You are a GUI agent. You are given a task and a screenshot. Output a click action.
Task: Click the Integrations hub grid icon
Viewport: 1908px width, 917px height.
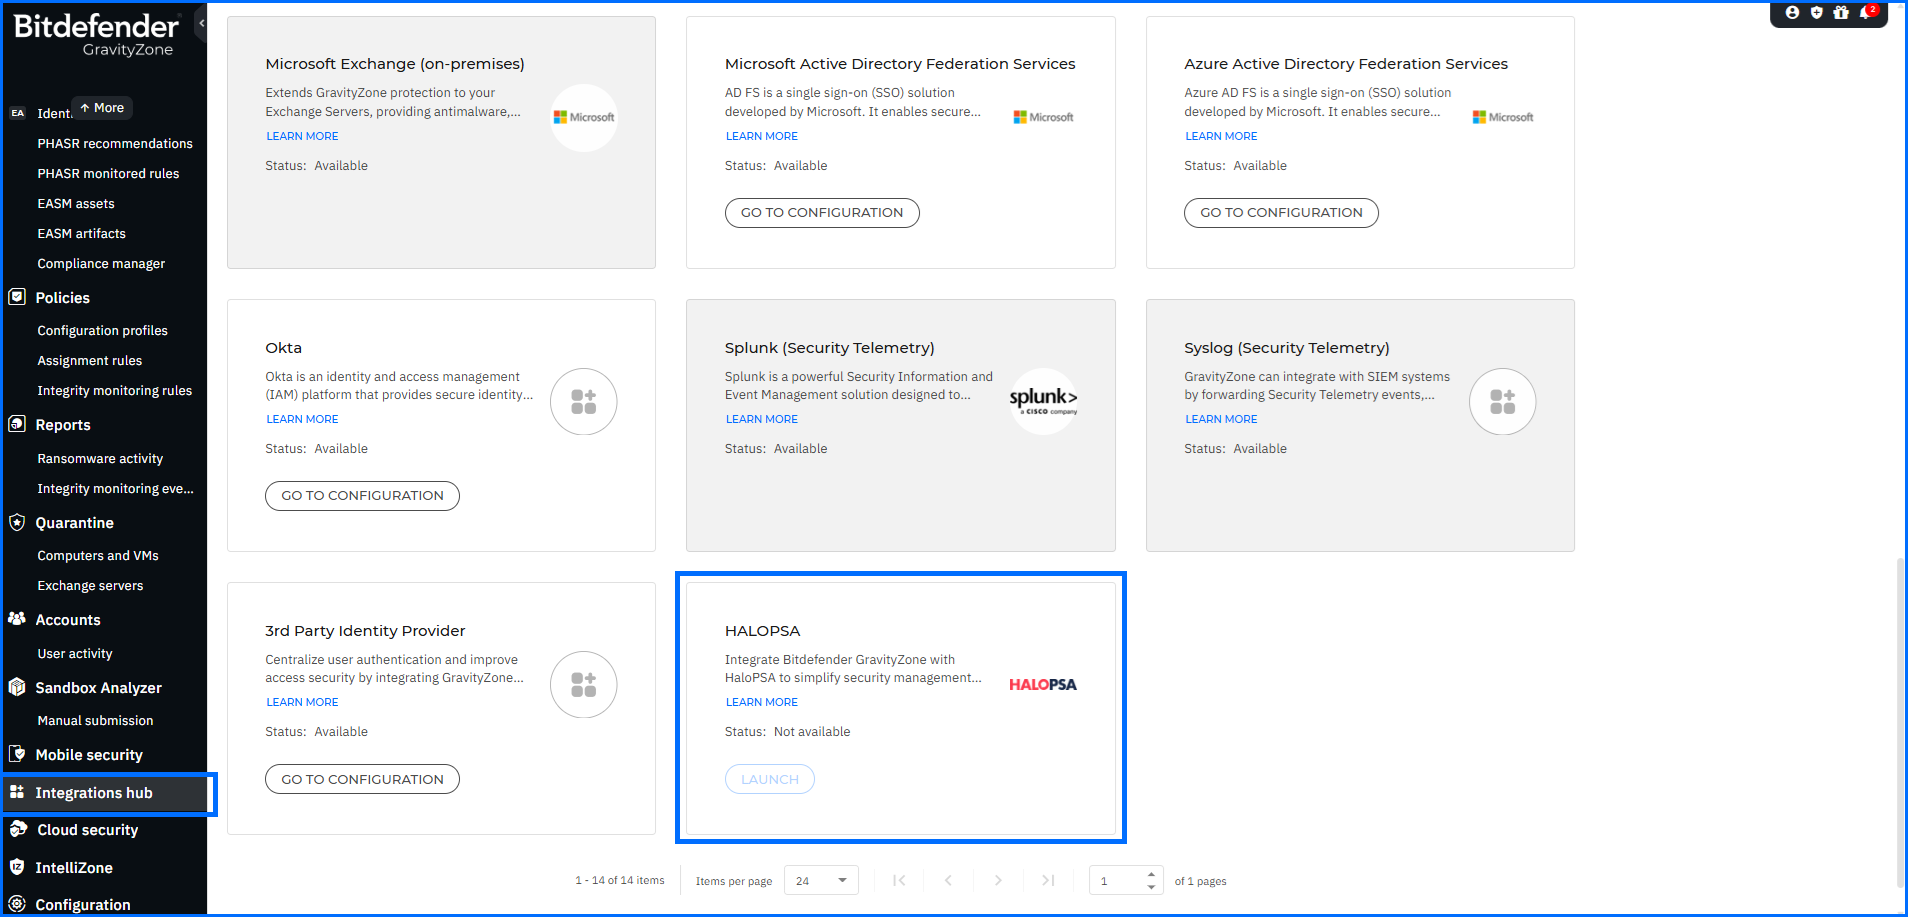coord(16,792)
